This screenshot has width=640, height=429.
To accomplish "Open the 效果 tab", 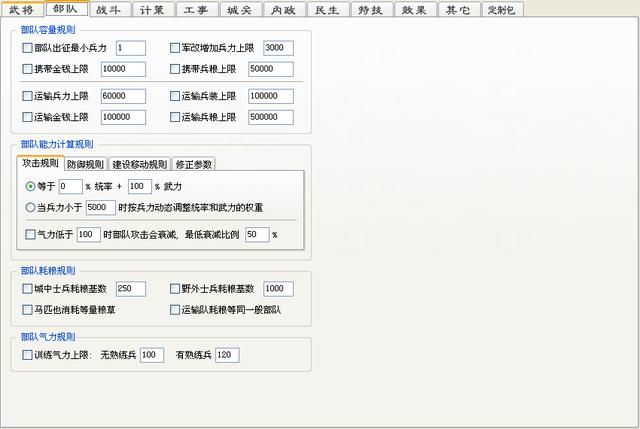I will pos(415,9).
